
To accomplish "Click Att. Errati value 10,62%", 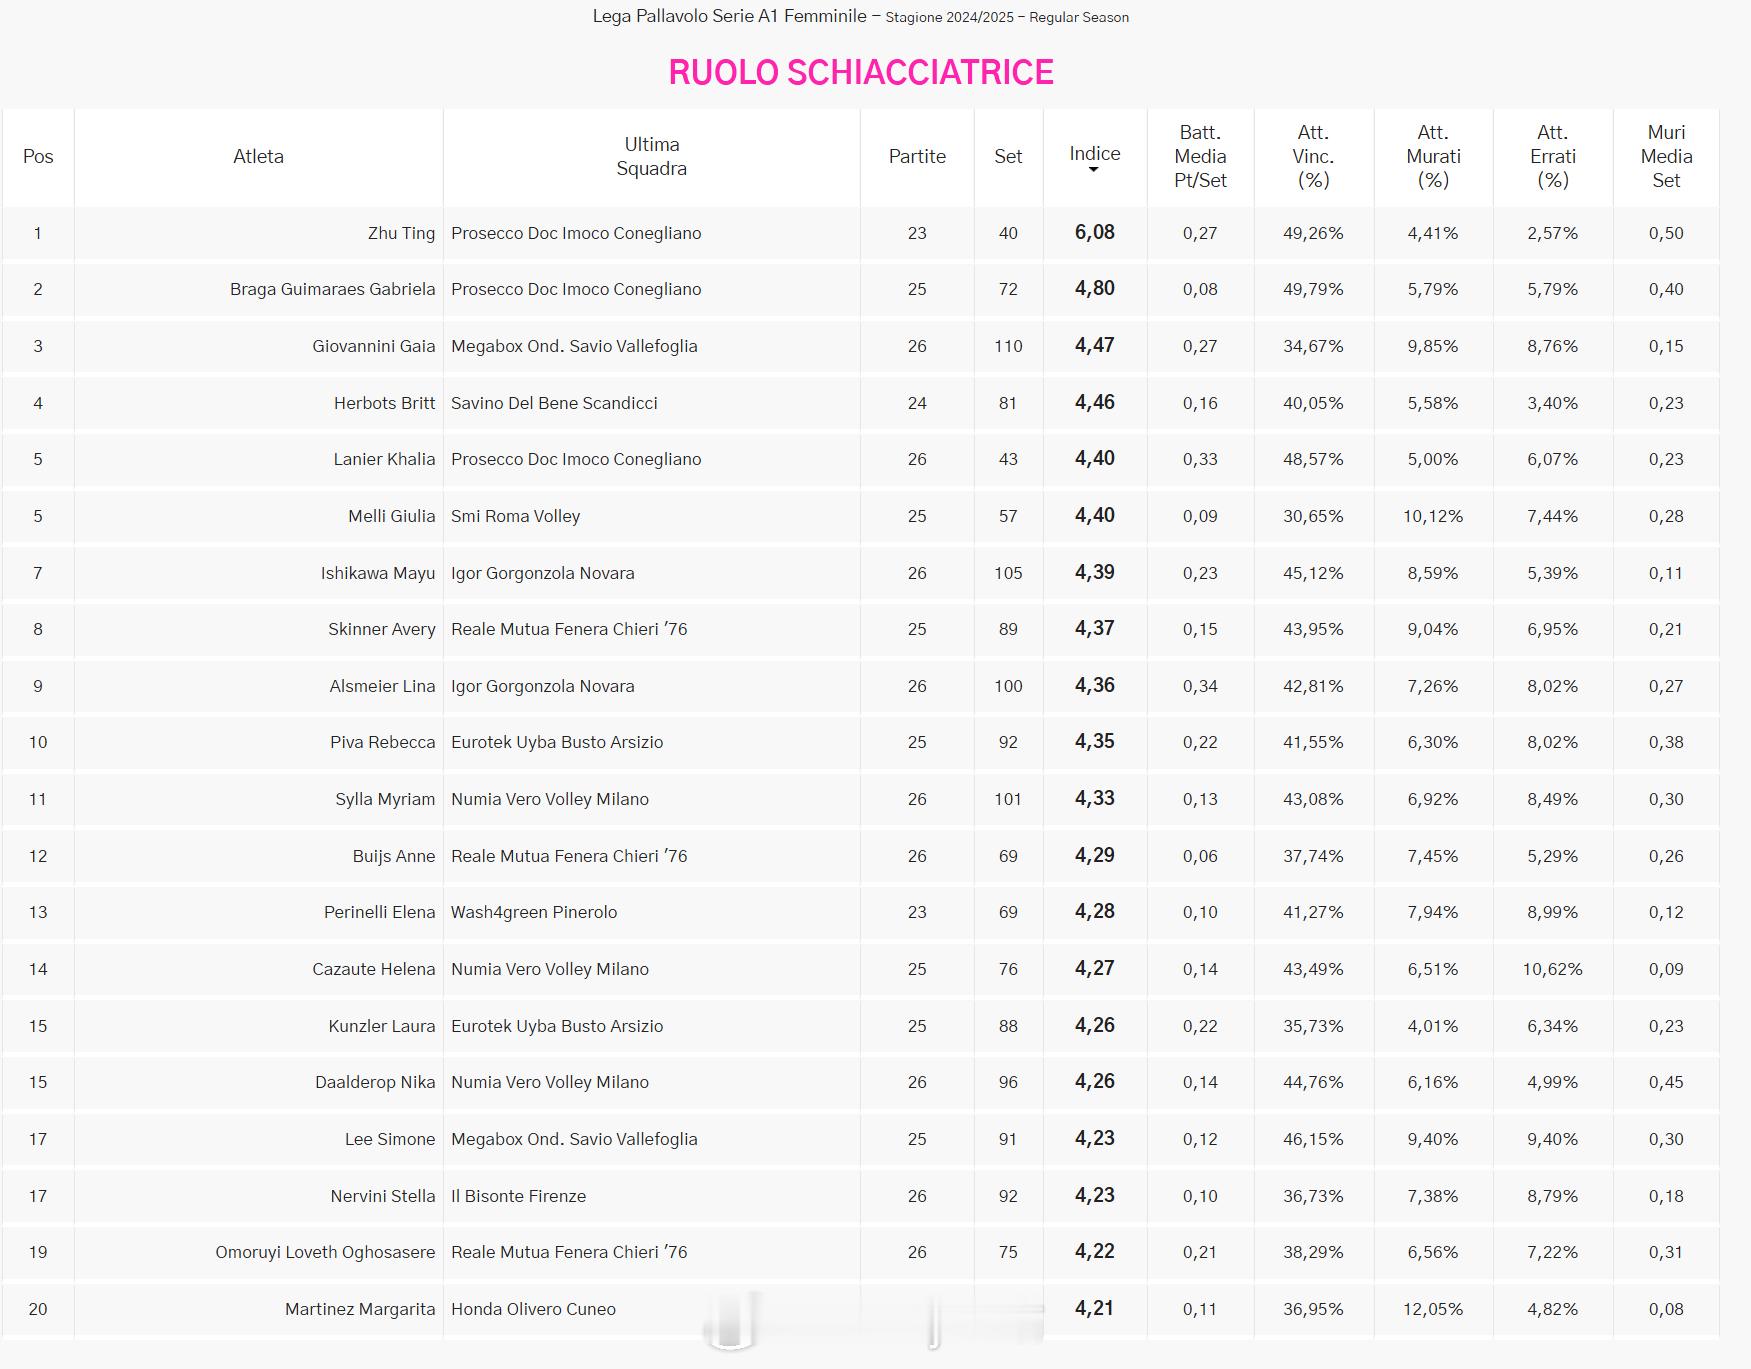I will (x=1552, y=969).
